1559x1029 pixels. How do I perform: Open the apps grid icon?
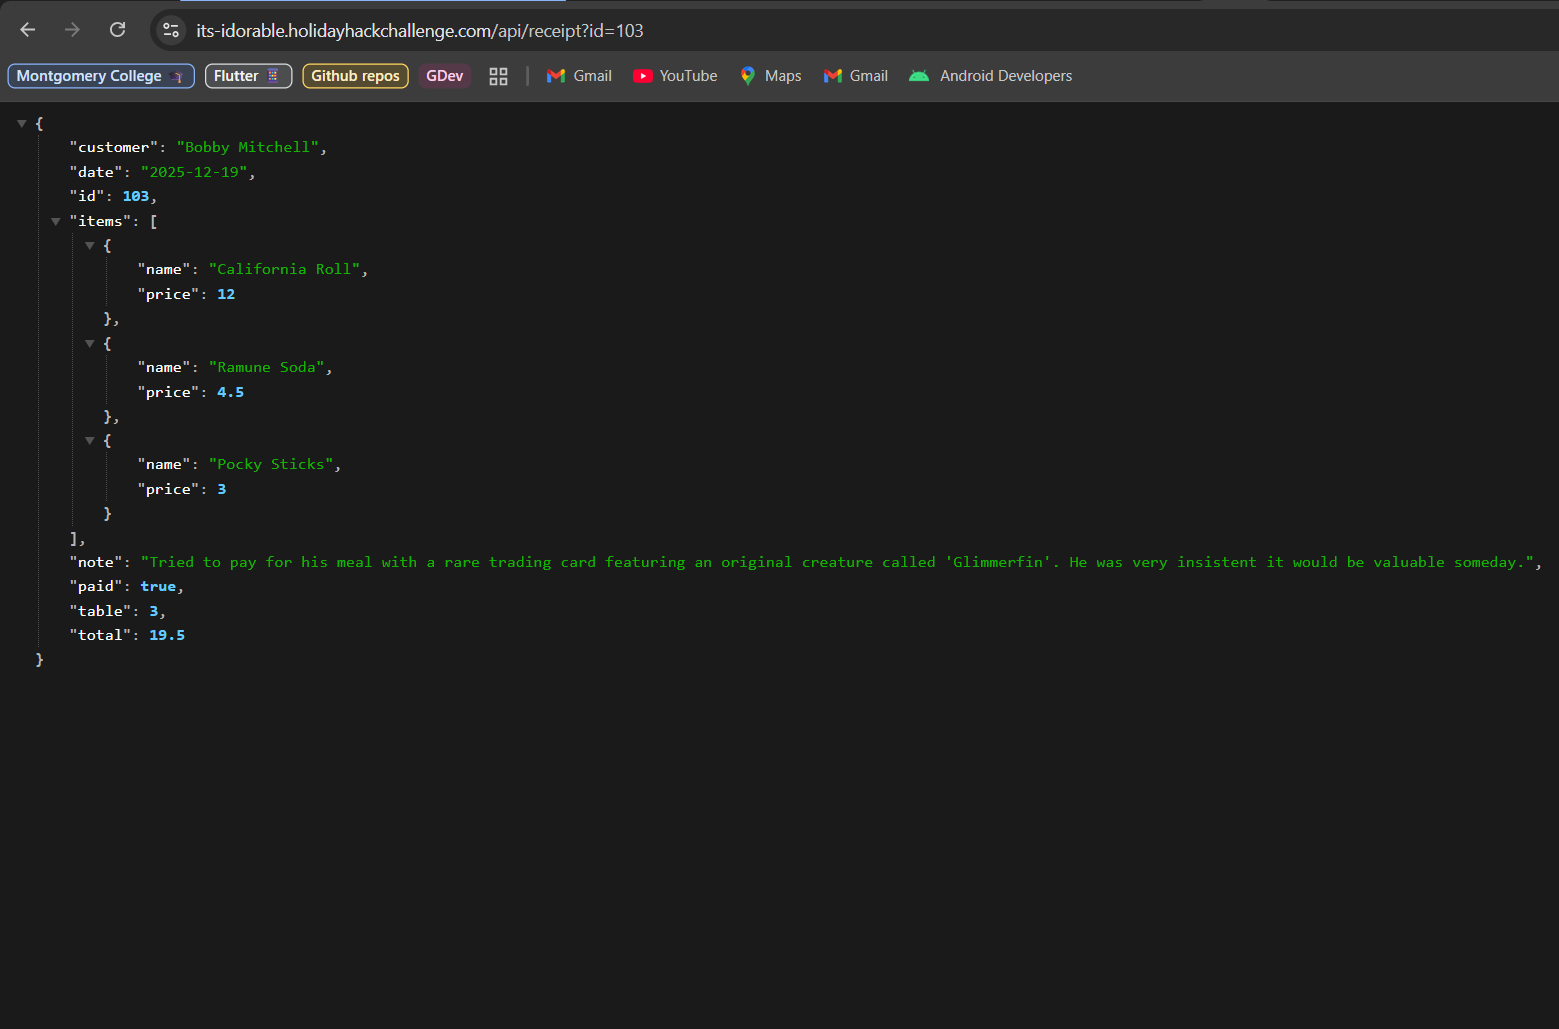coord(498,76)
